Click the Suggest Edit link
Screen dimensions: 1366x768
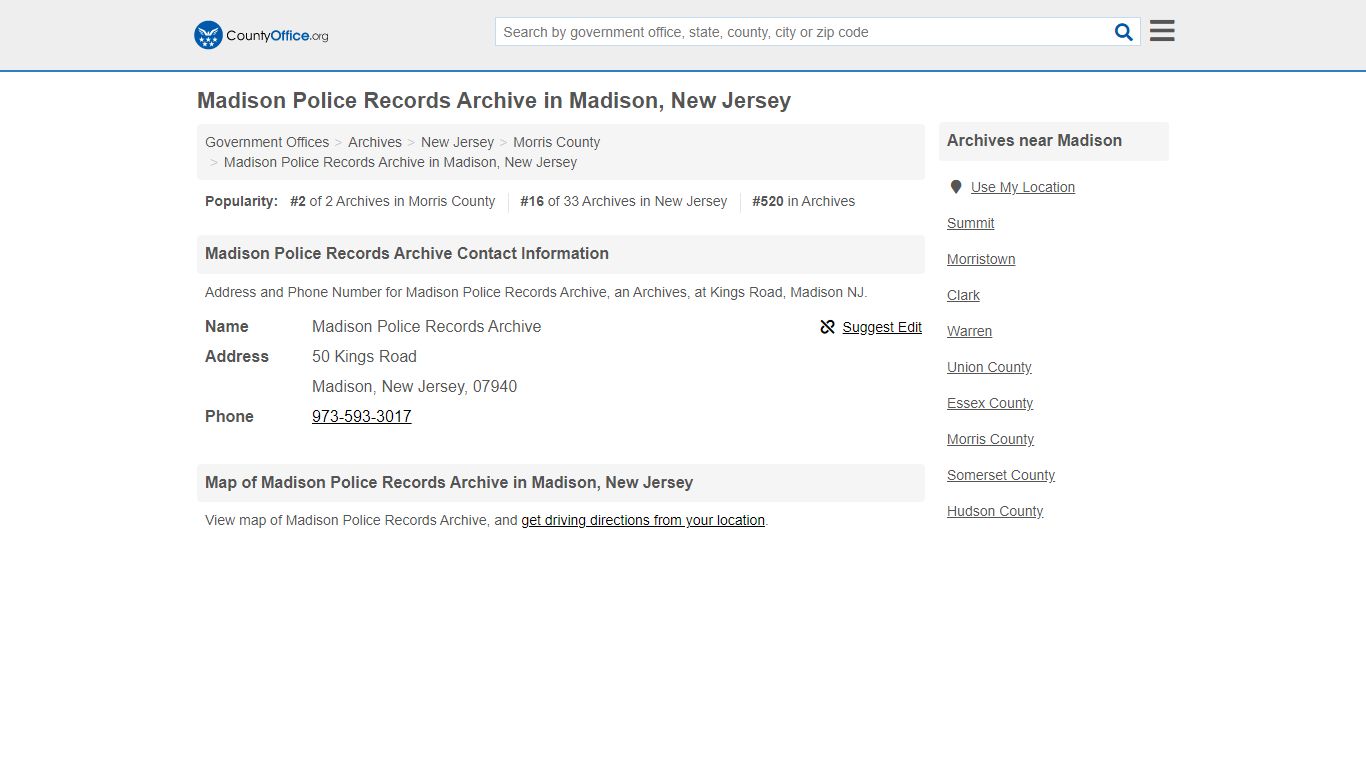coord(882,327)
